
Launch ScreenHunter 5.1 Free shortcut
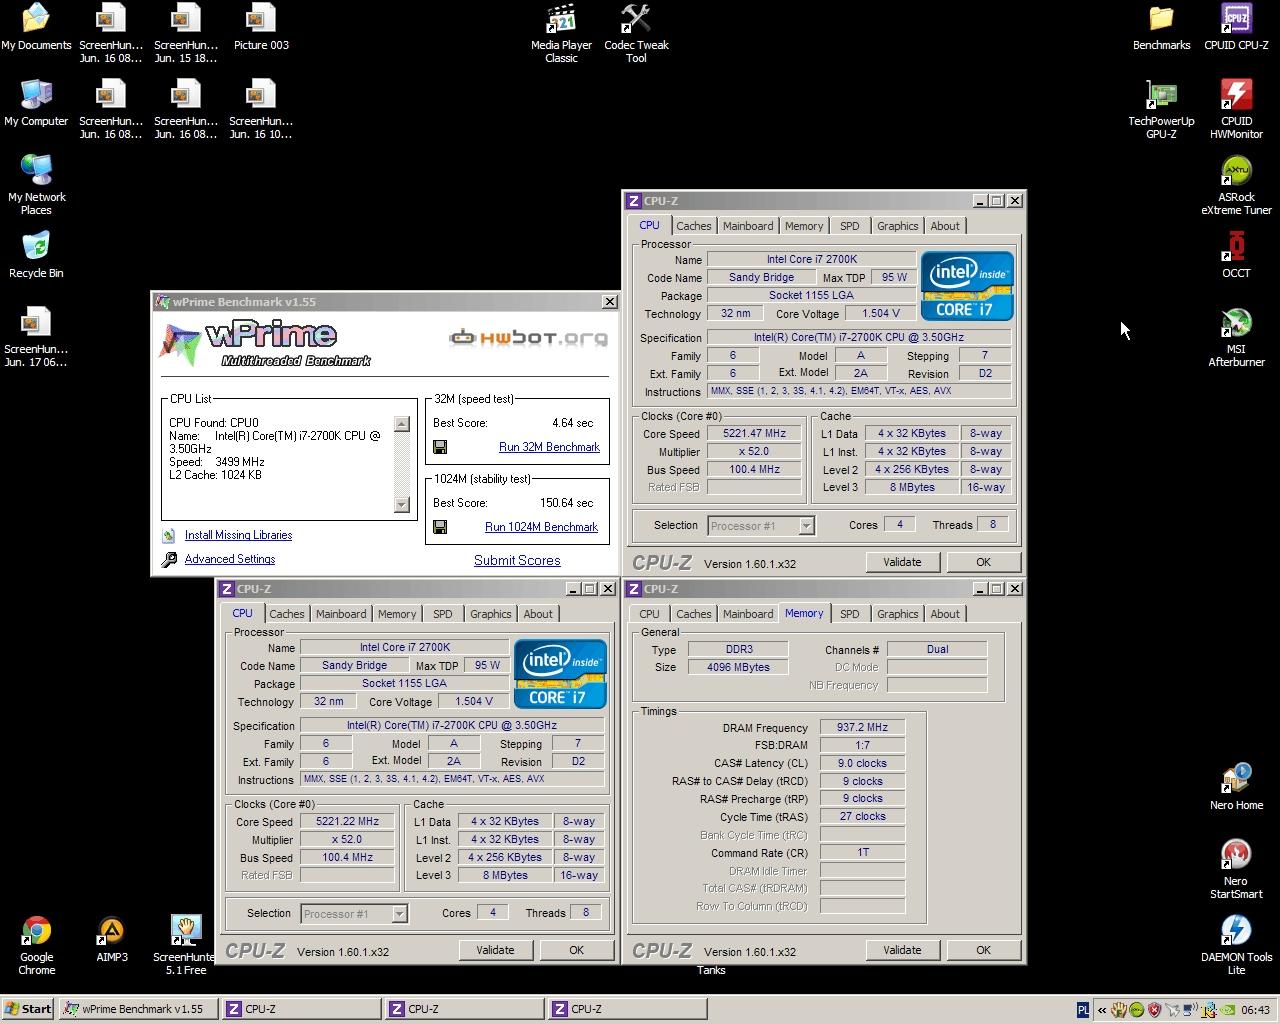[x=186, y=946]
